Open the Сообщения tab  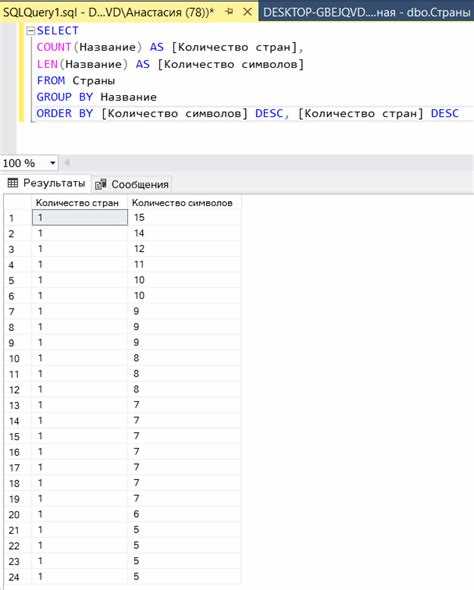132,184
